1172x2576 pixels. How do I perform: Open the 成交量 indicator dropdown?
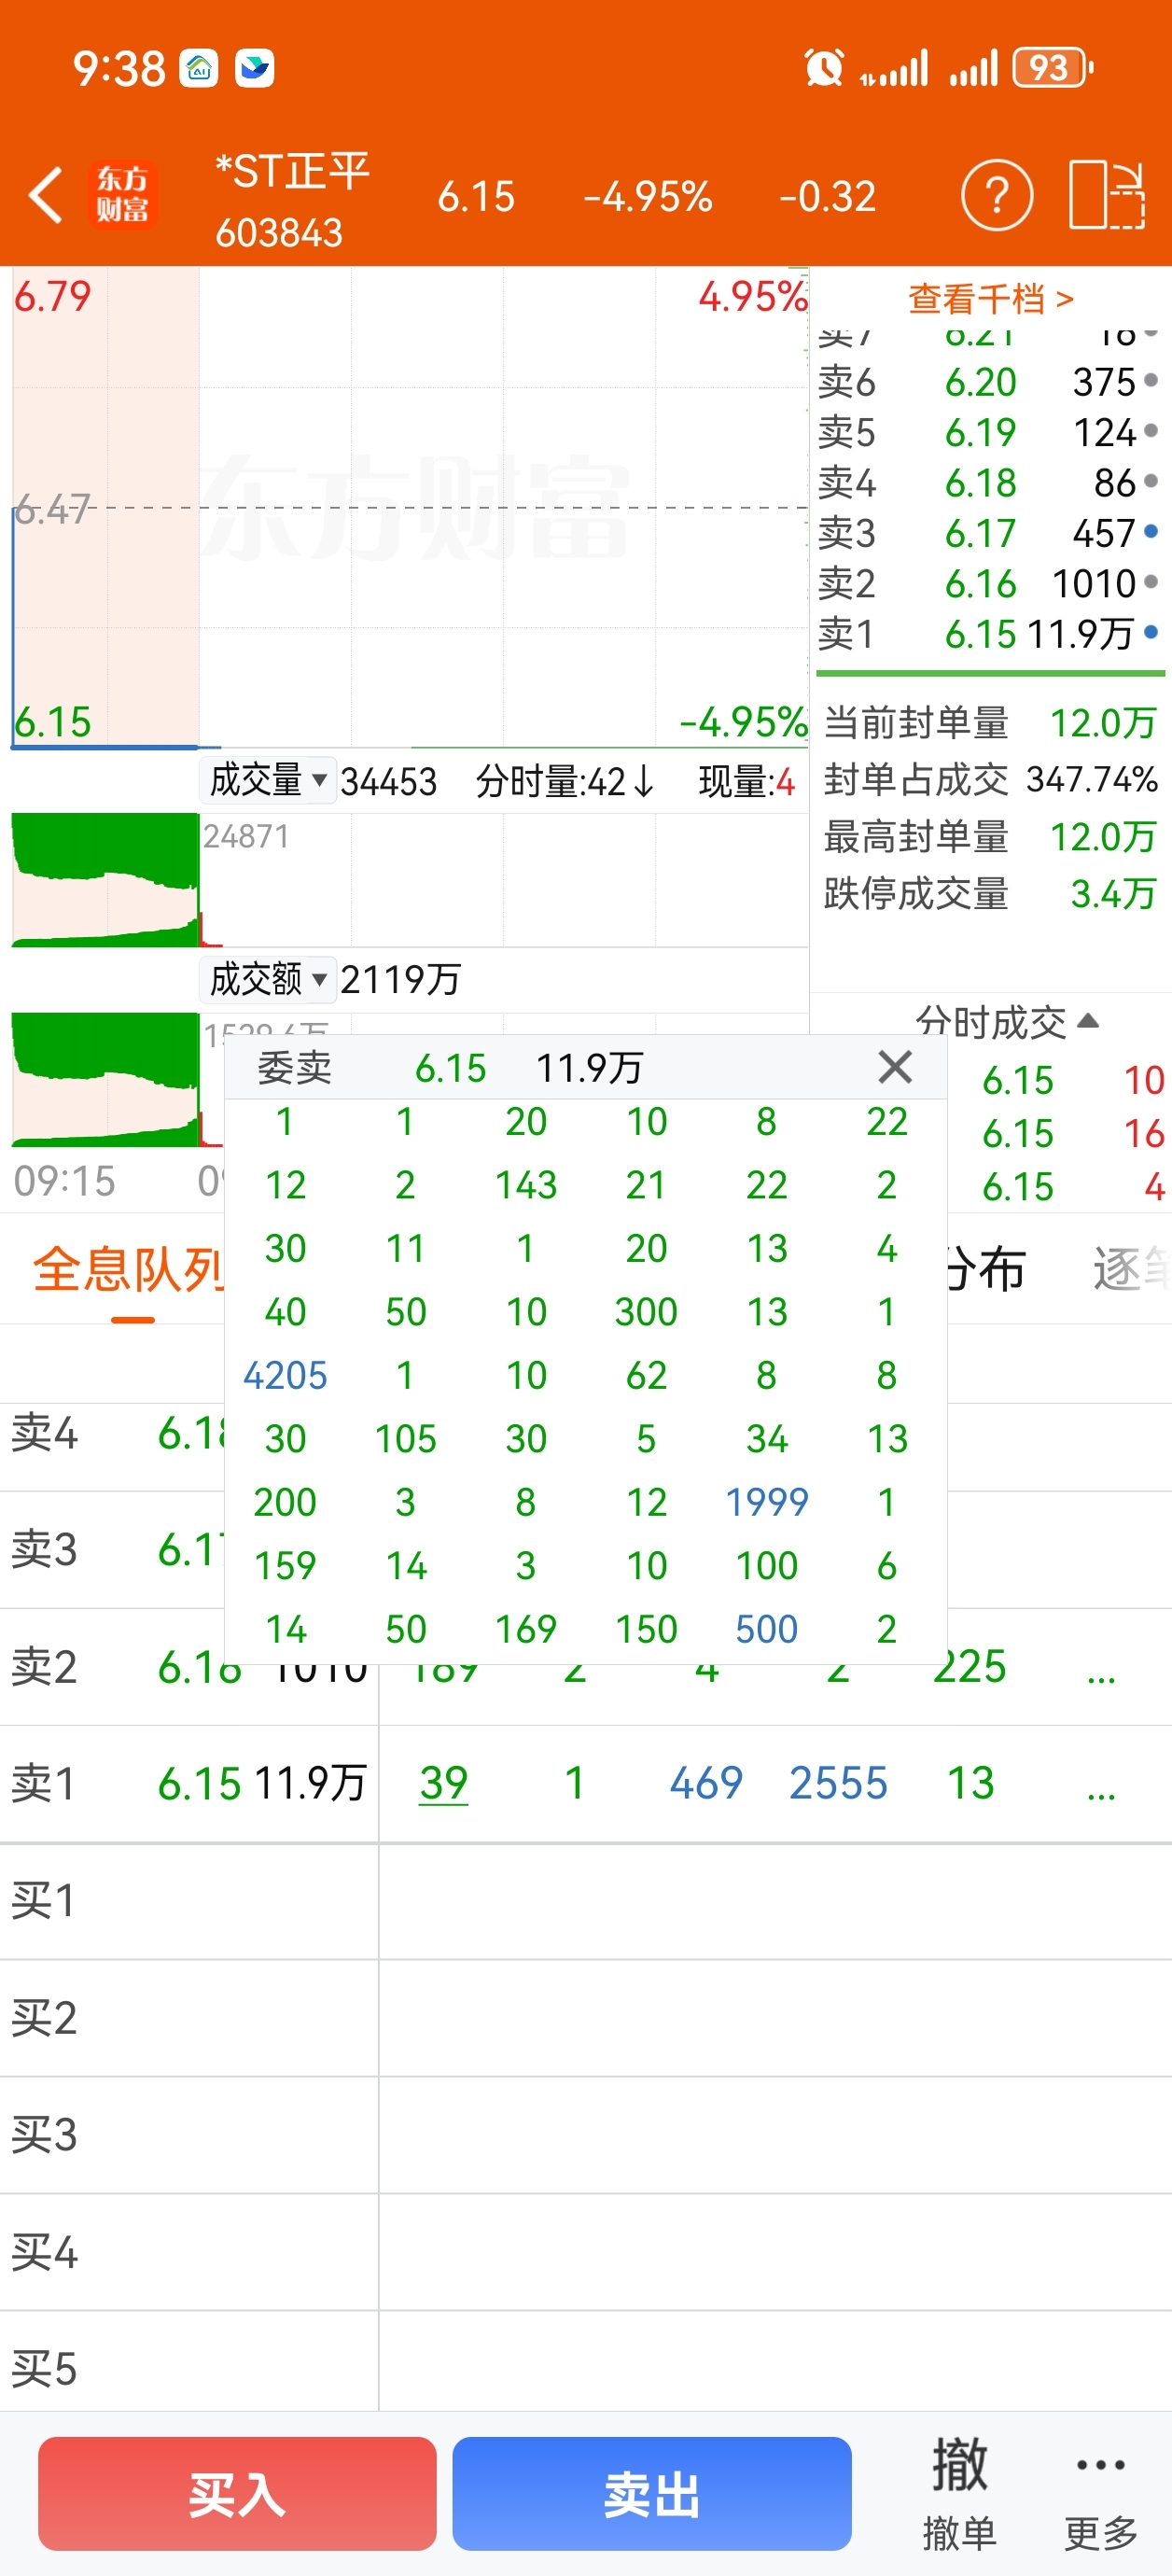(x=267, y=780)
